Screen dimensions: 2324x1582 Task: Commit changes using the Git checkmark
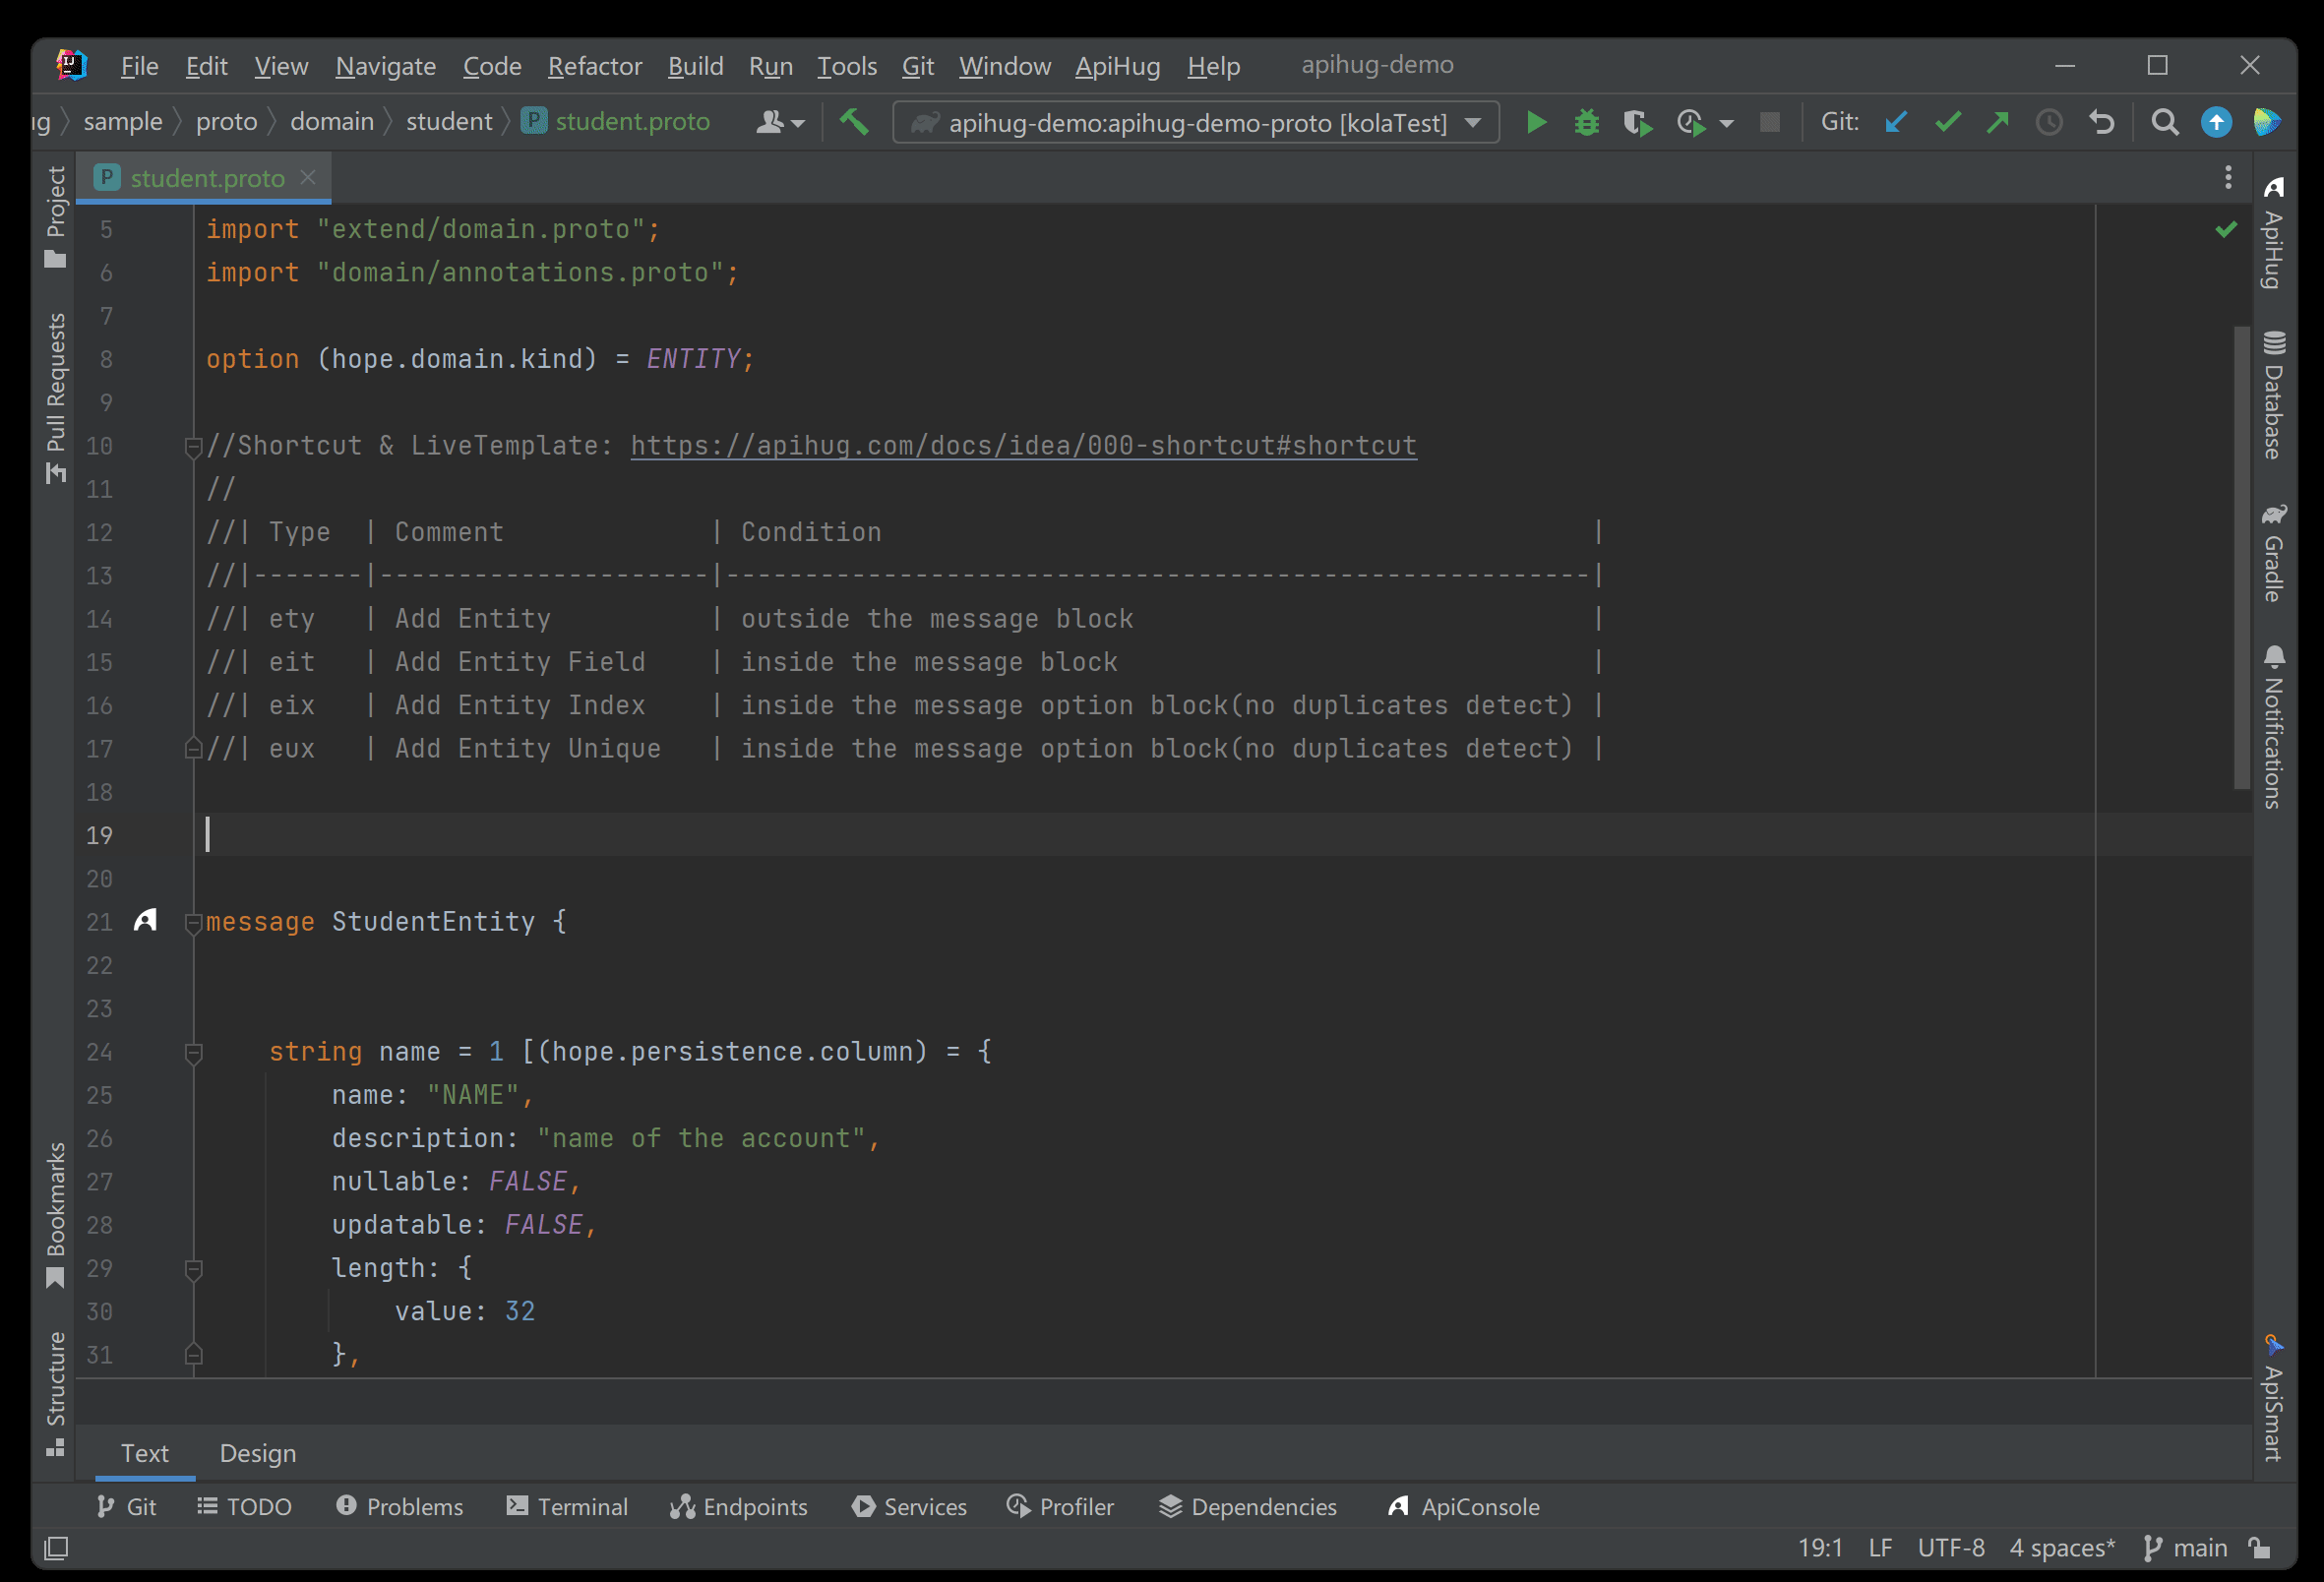[x=1948, y=122]
